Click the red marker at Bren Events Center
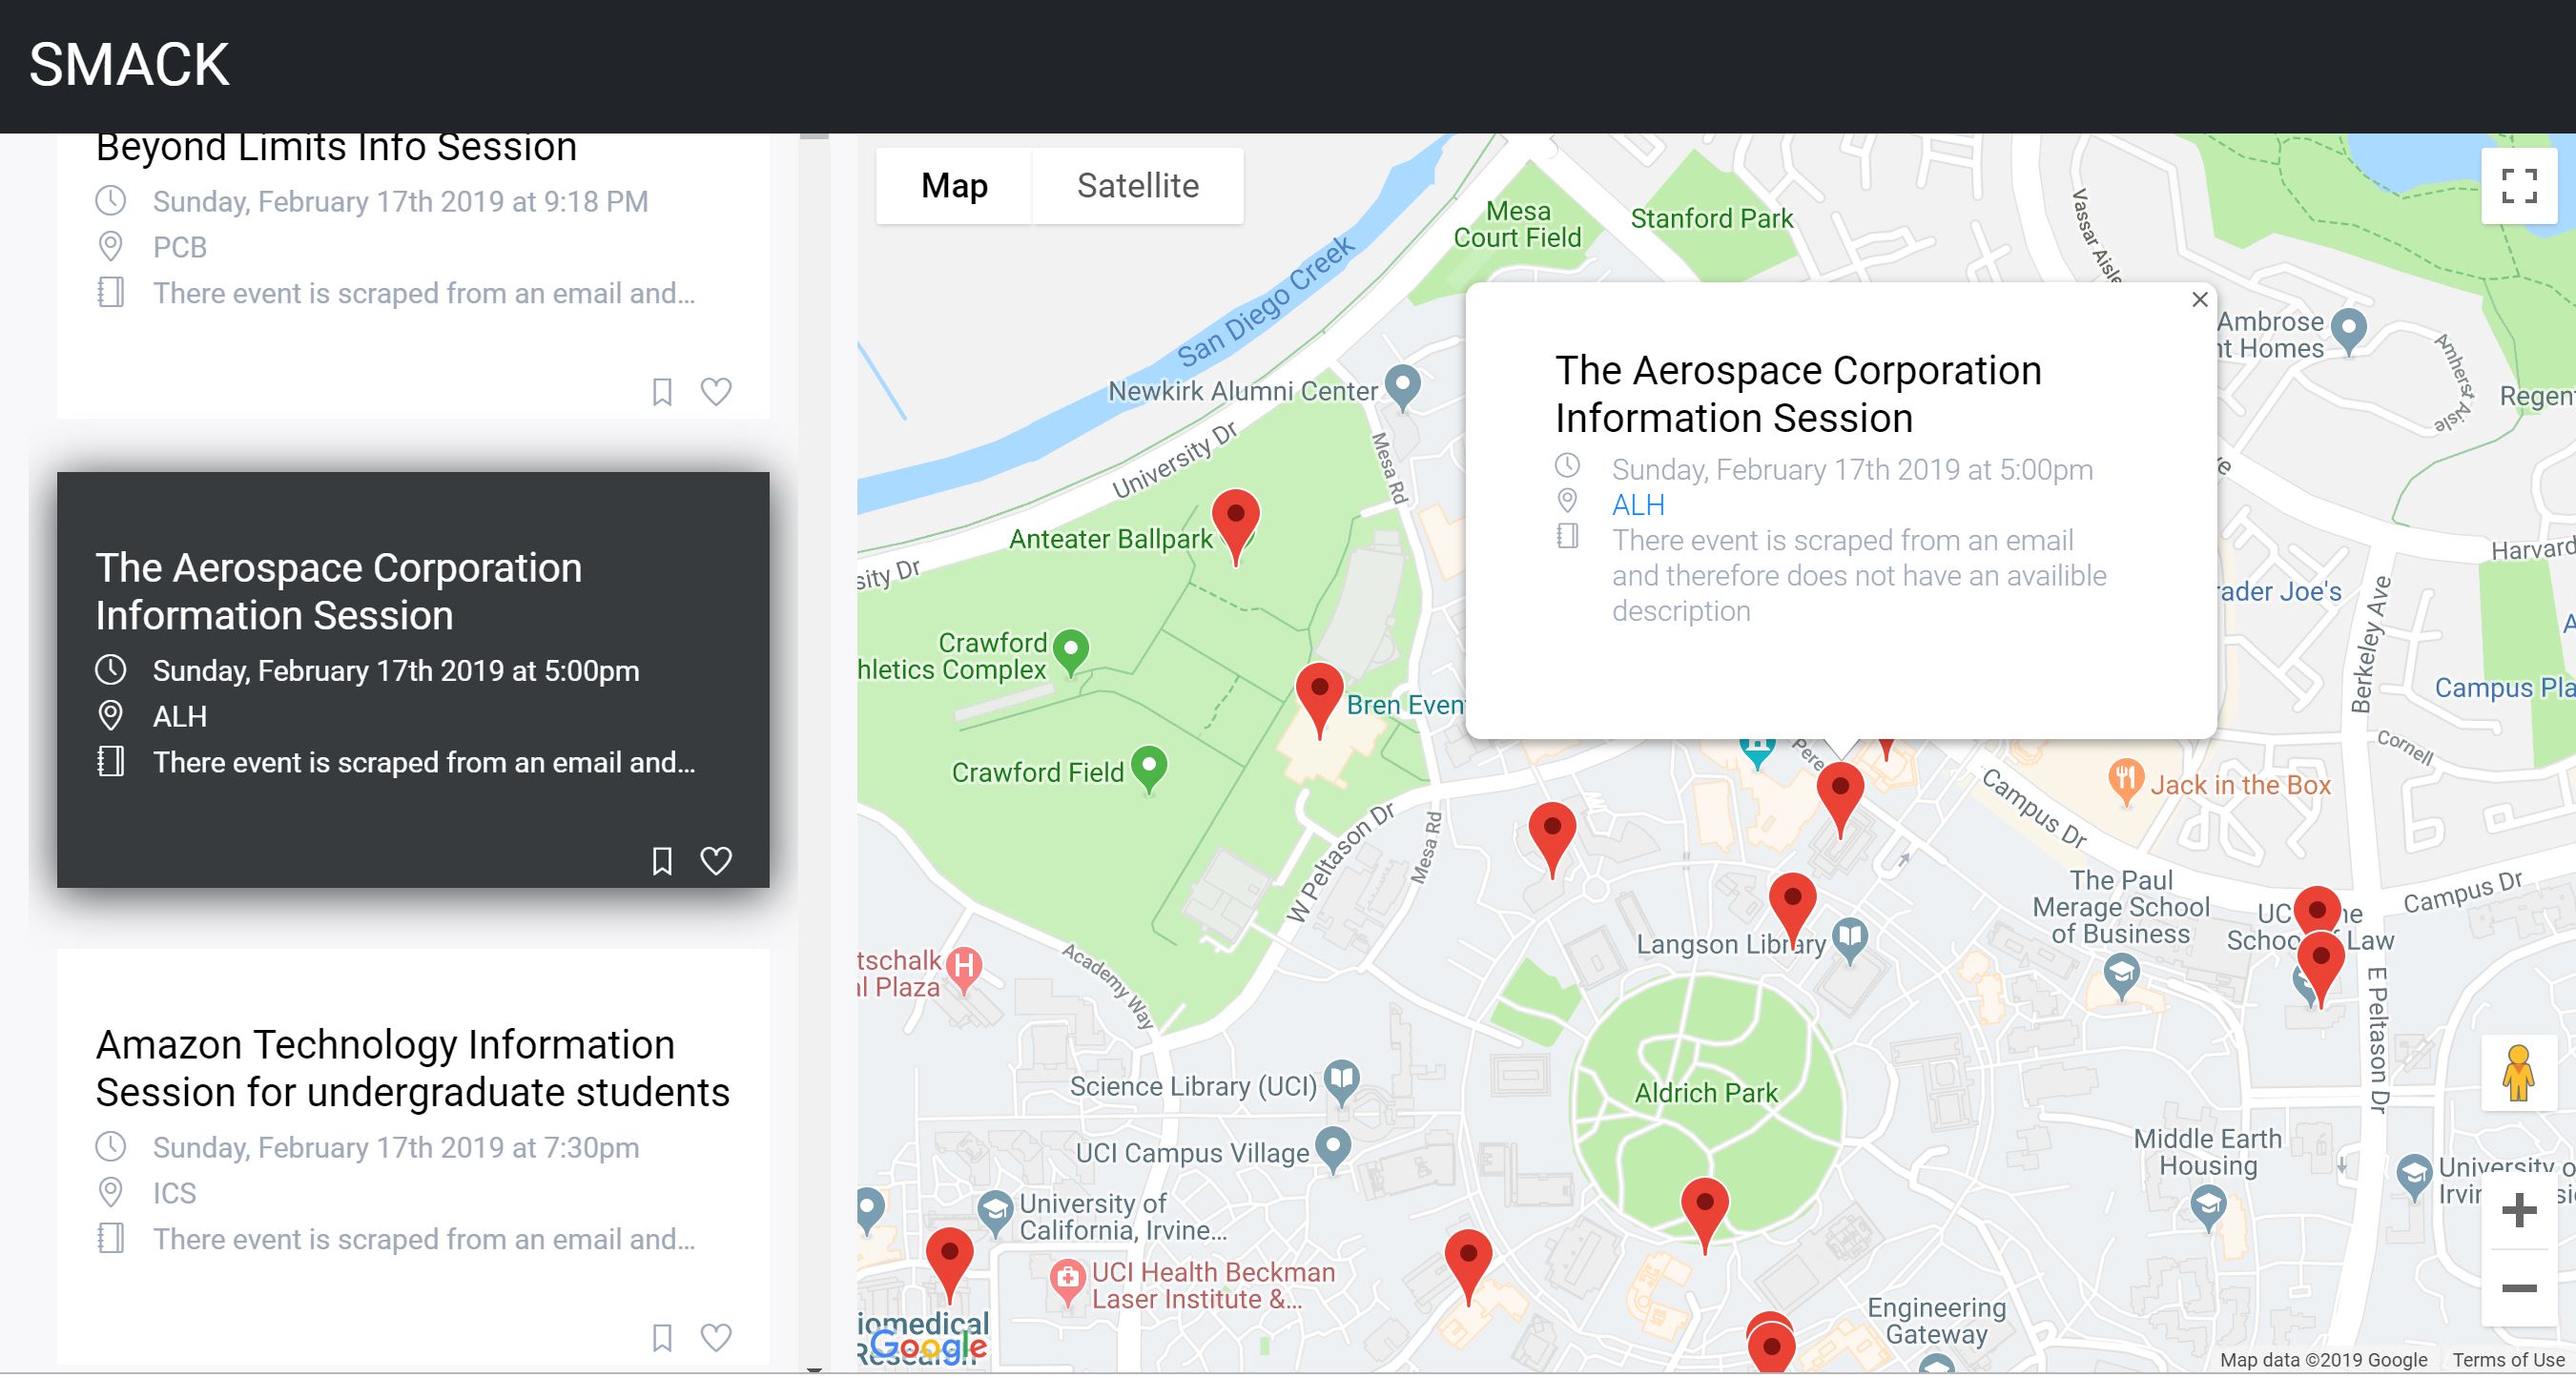 point(1319,693)
